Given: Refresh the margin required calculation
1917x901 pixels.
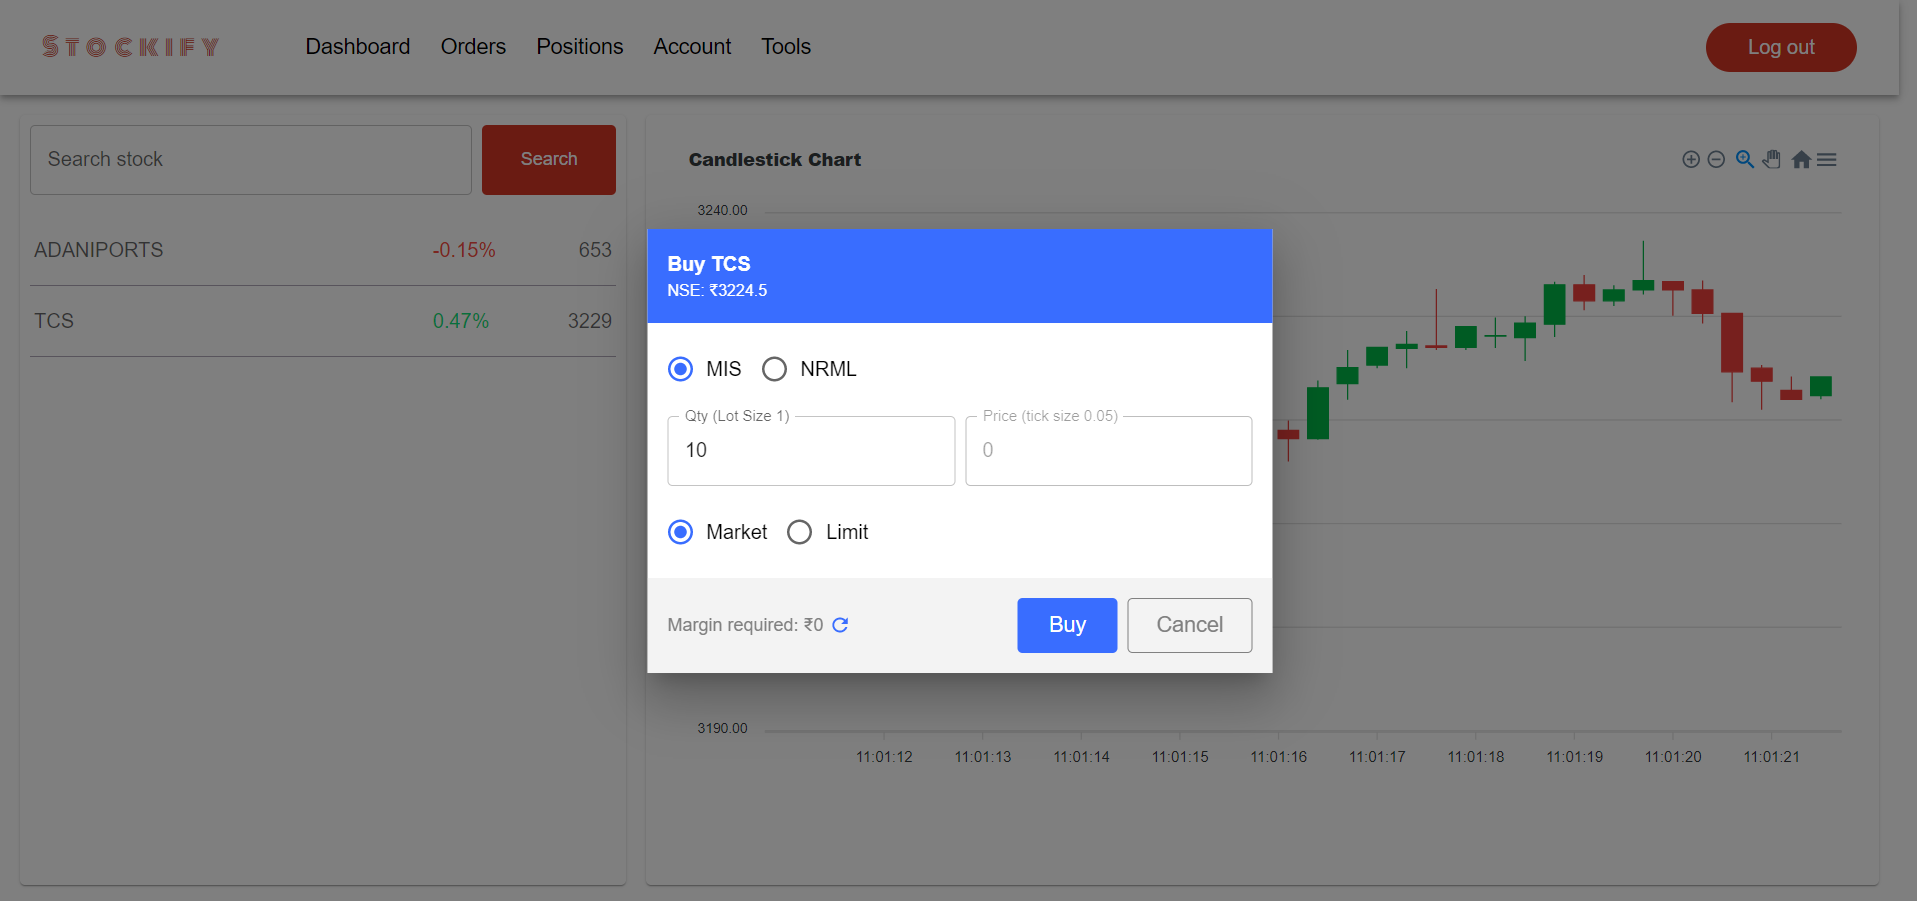Looking at the screenshot, I should click(841, 624).
